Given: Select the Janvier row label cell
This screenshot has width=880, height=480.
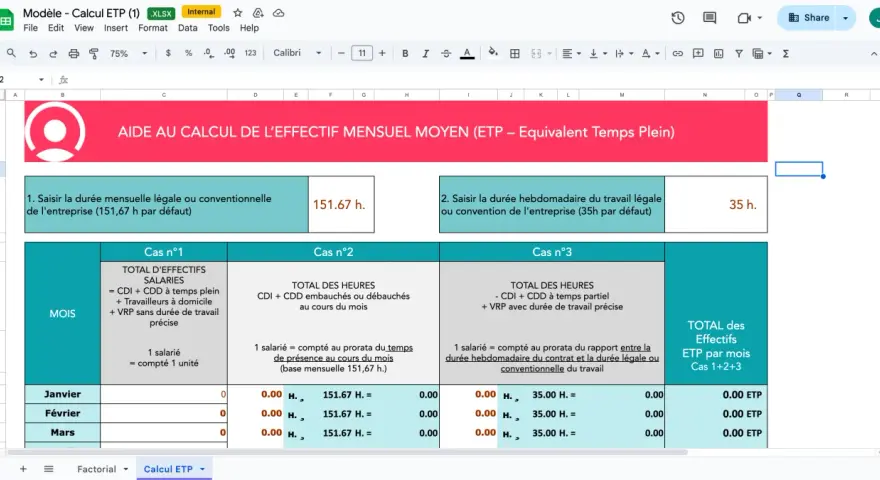Looking at the screenshot, I should coord(62,394).
